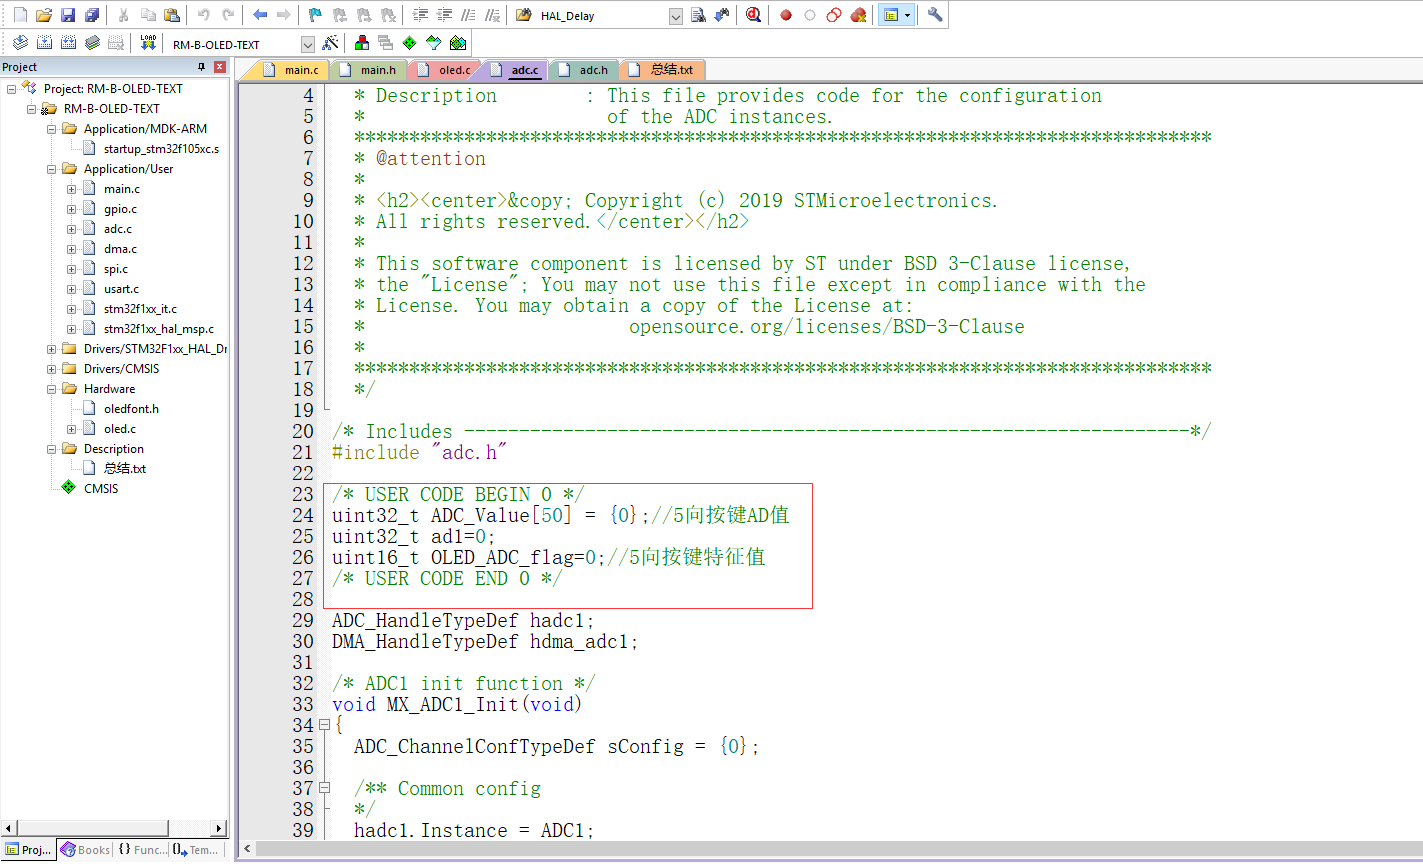Switch to the main.c editor tab

point(292,70)
